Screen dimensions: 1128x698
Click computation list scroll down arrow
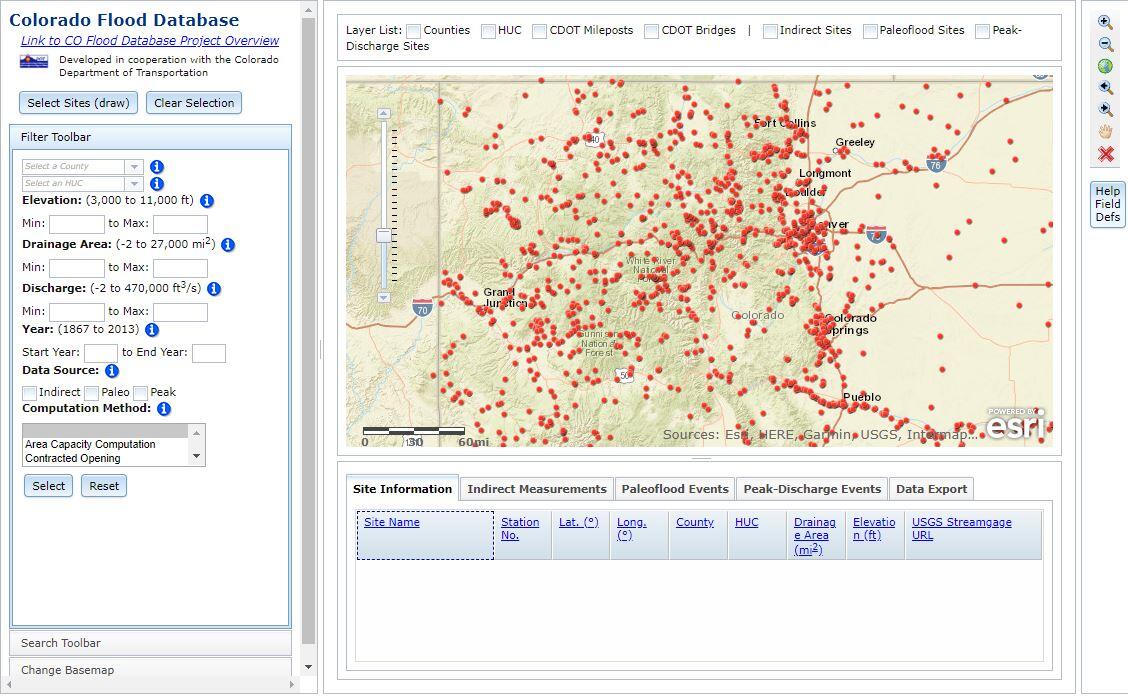[x=196, y=457]
